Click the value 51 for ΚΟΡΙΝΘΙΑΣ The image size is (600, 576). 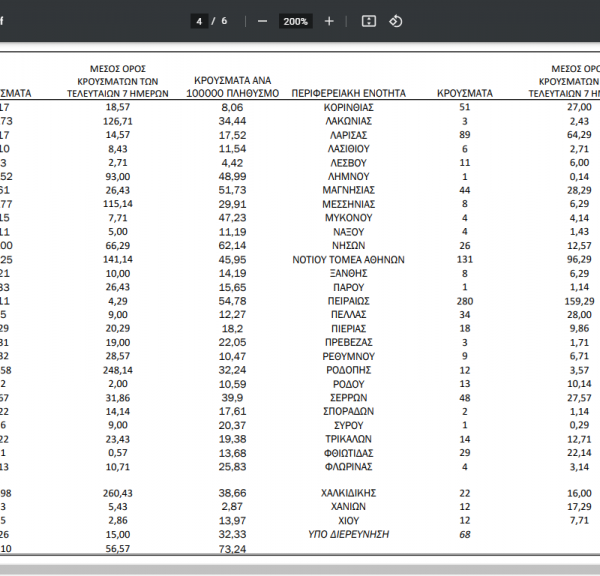(465, 107)
